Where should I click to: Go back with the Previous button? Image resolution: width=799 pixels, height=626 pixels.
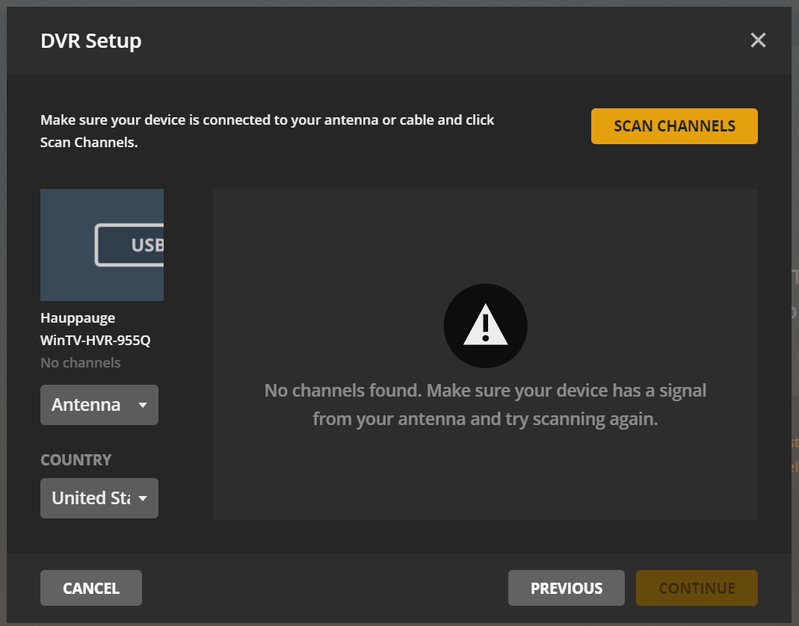click(x=566, y=588)
